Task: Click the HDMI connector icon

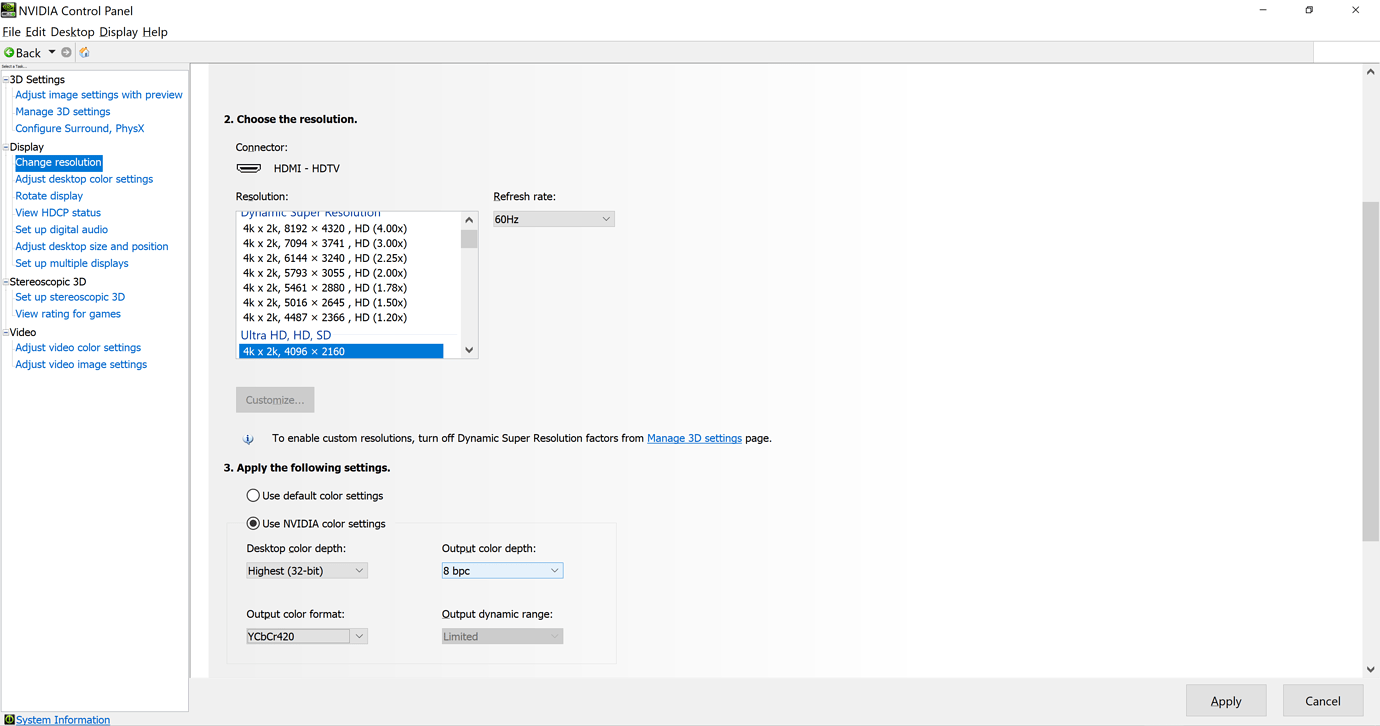Action: 249,168
